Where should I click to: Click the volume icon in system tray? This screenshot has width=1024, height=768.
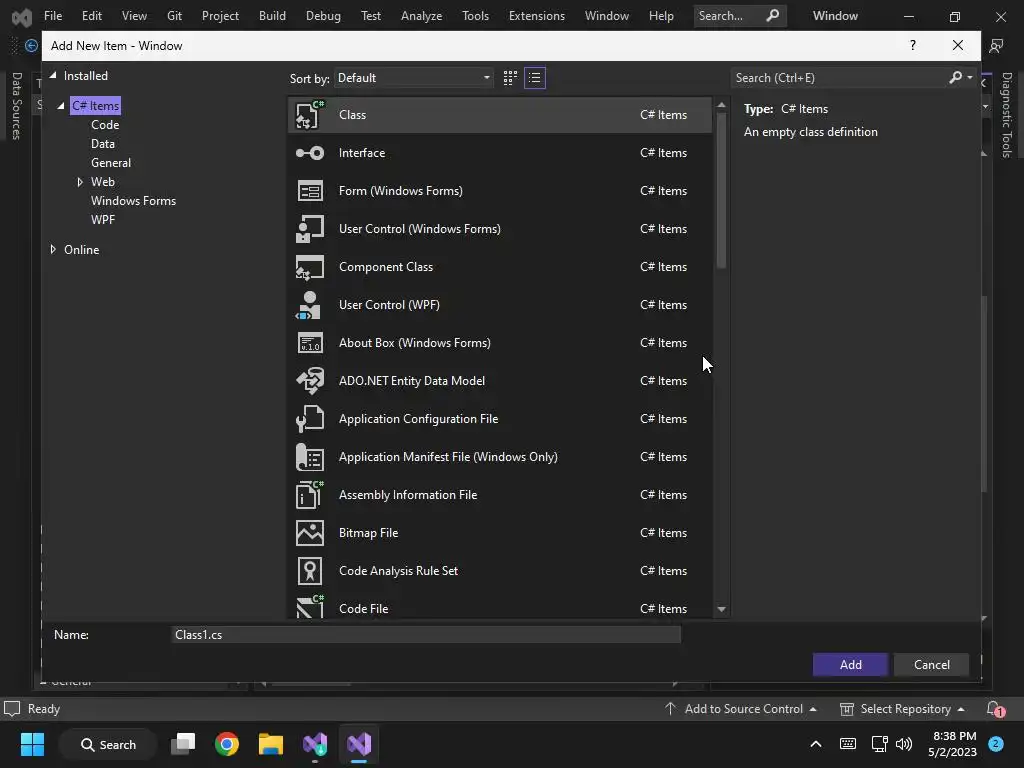click(904, 744)
